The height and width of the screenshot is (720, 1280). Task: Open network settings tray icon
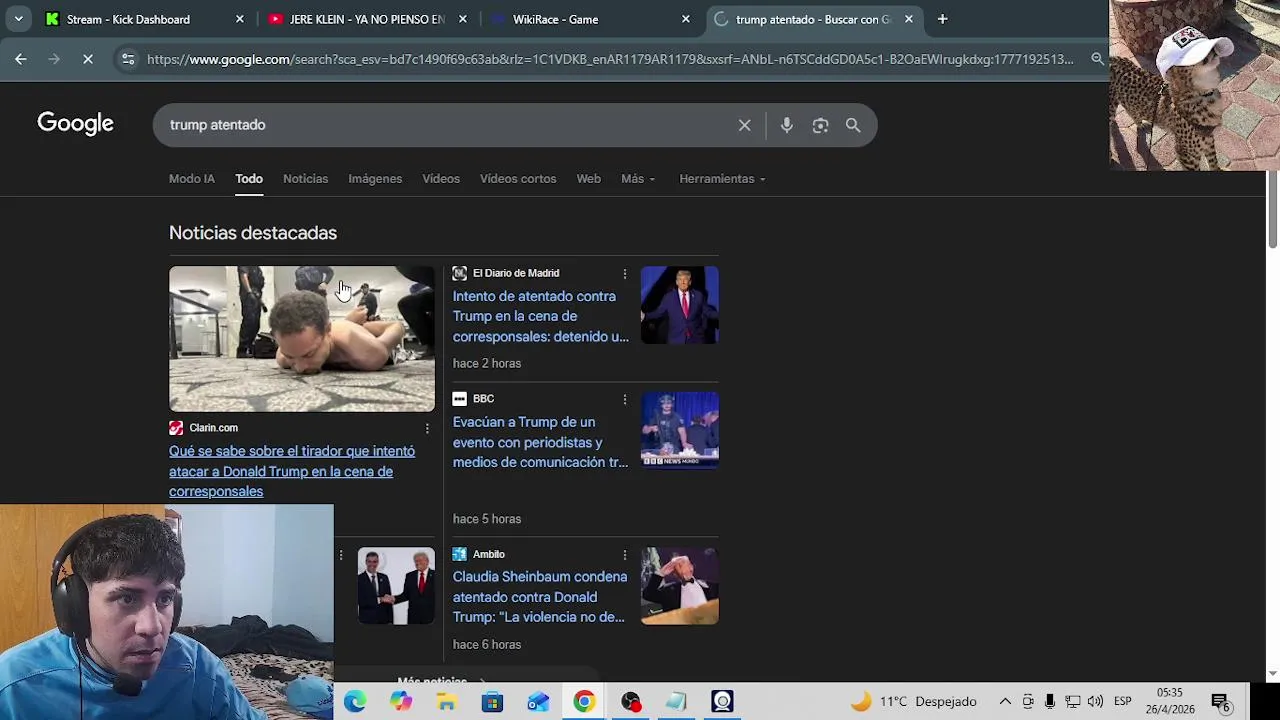click(1072, 702)
